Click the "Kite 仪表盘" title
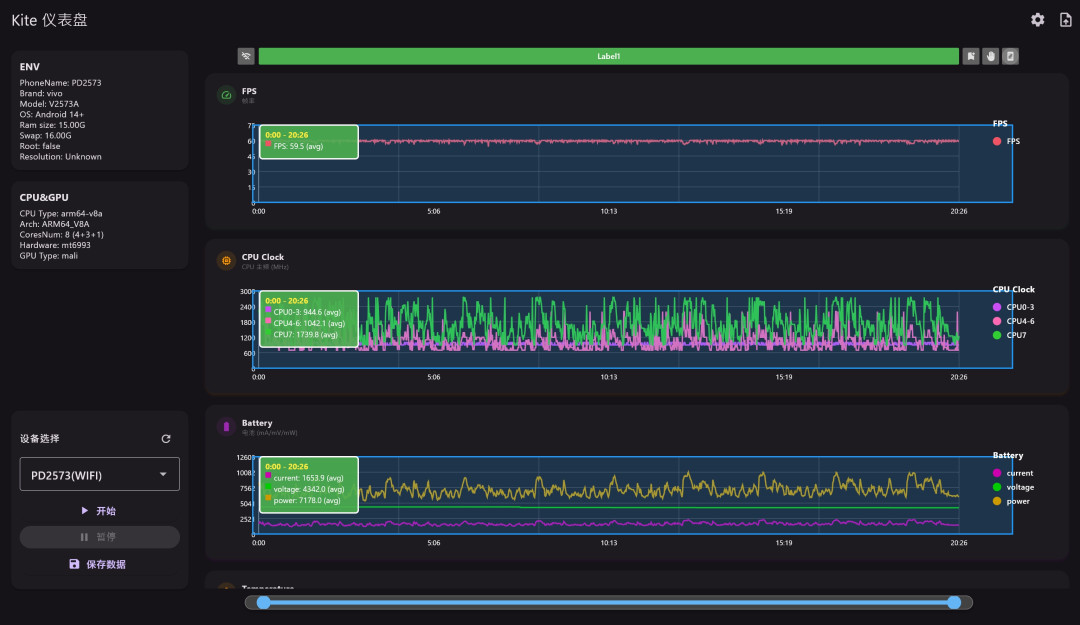 (50, 20)
